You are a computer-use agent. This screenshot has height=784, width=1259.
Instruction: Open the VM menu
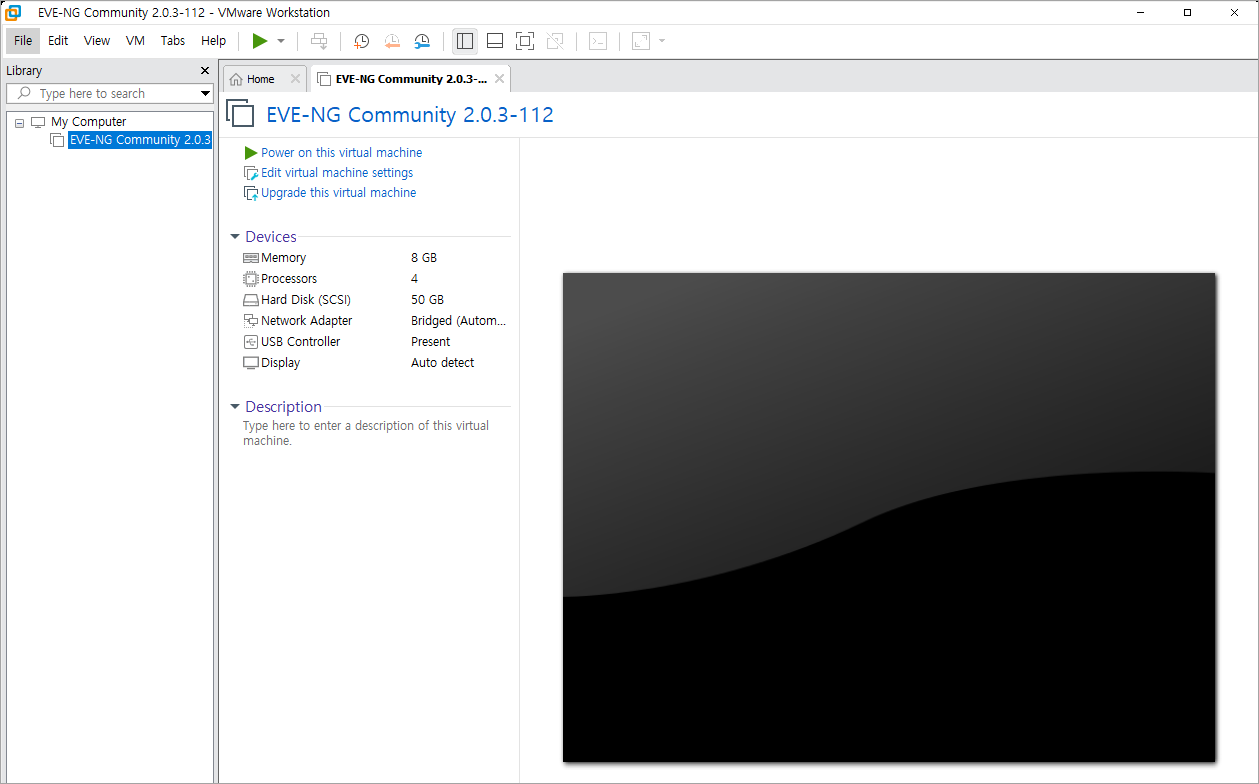(135, 41)
